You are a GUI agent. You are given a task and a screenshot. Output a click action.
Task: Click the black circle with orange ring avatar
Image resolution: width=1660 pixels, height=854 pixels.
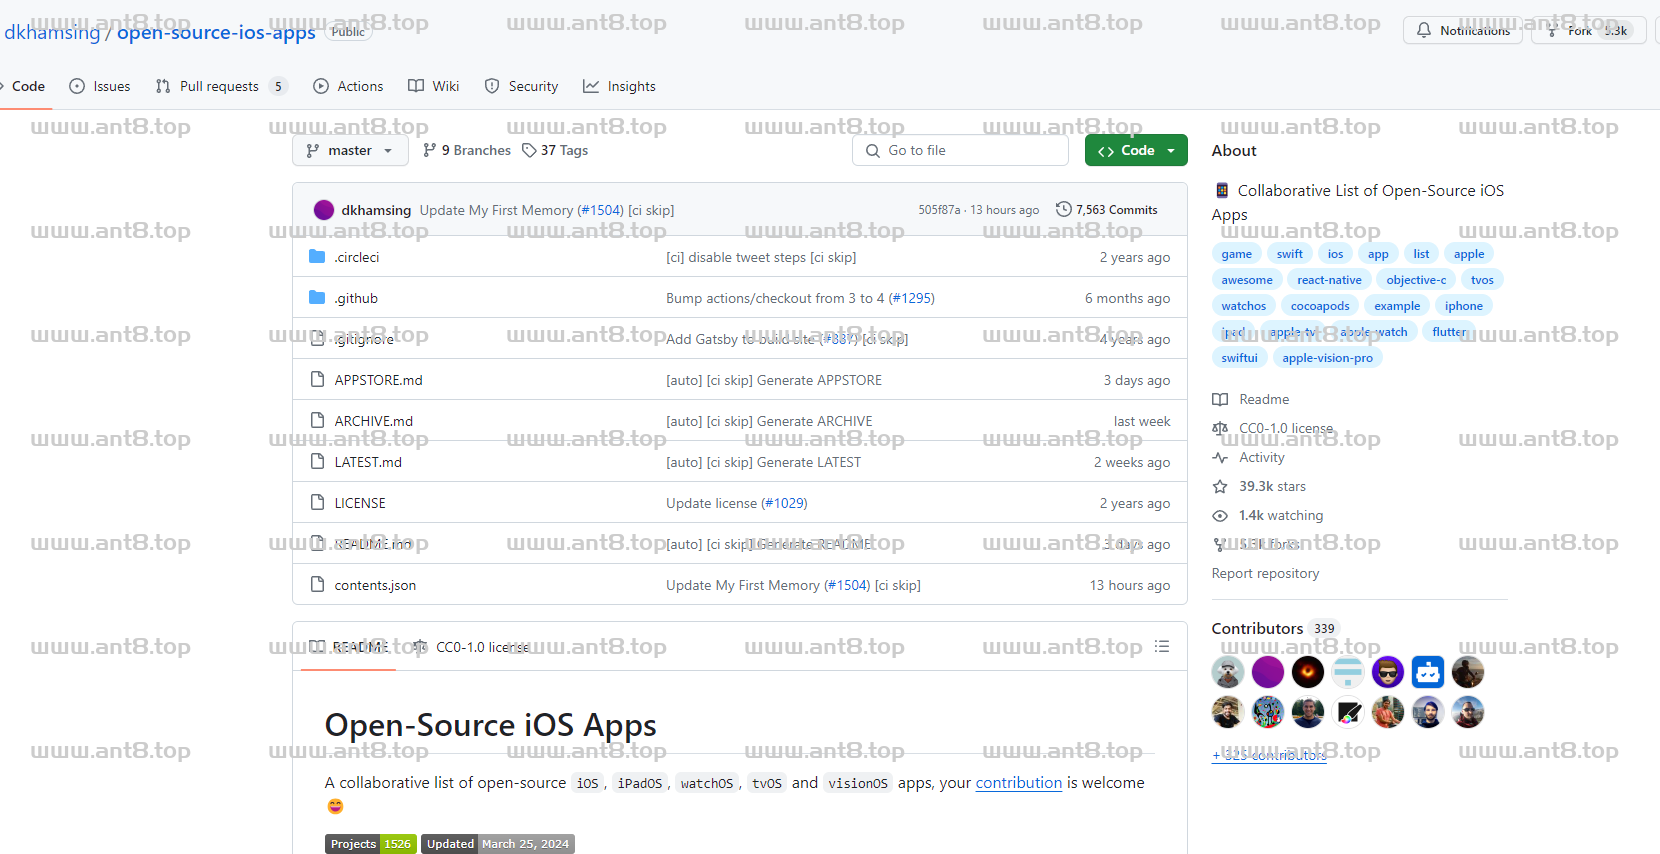1307,672
